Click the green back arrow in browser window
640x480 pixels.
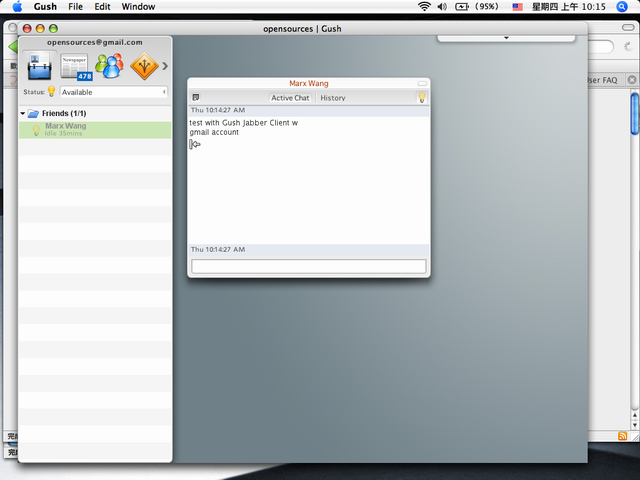[12, 47]
